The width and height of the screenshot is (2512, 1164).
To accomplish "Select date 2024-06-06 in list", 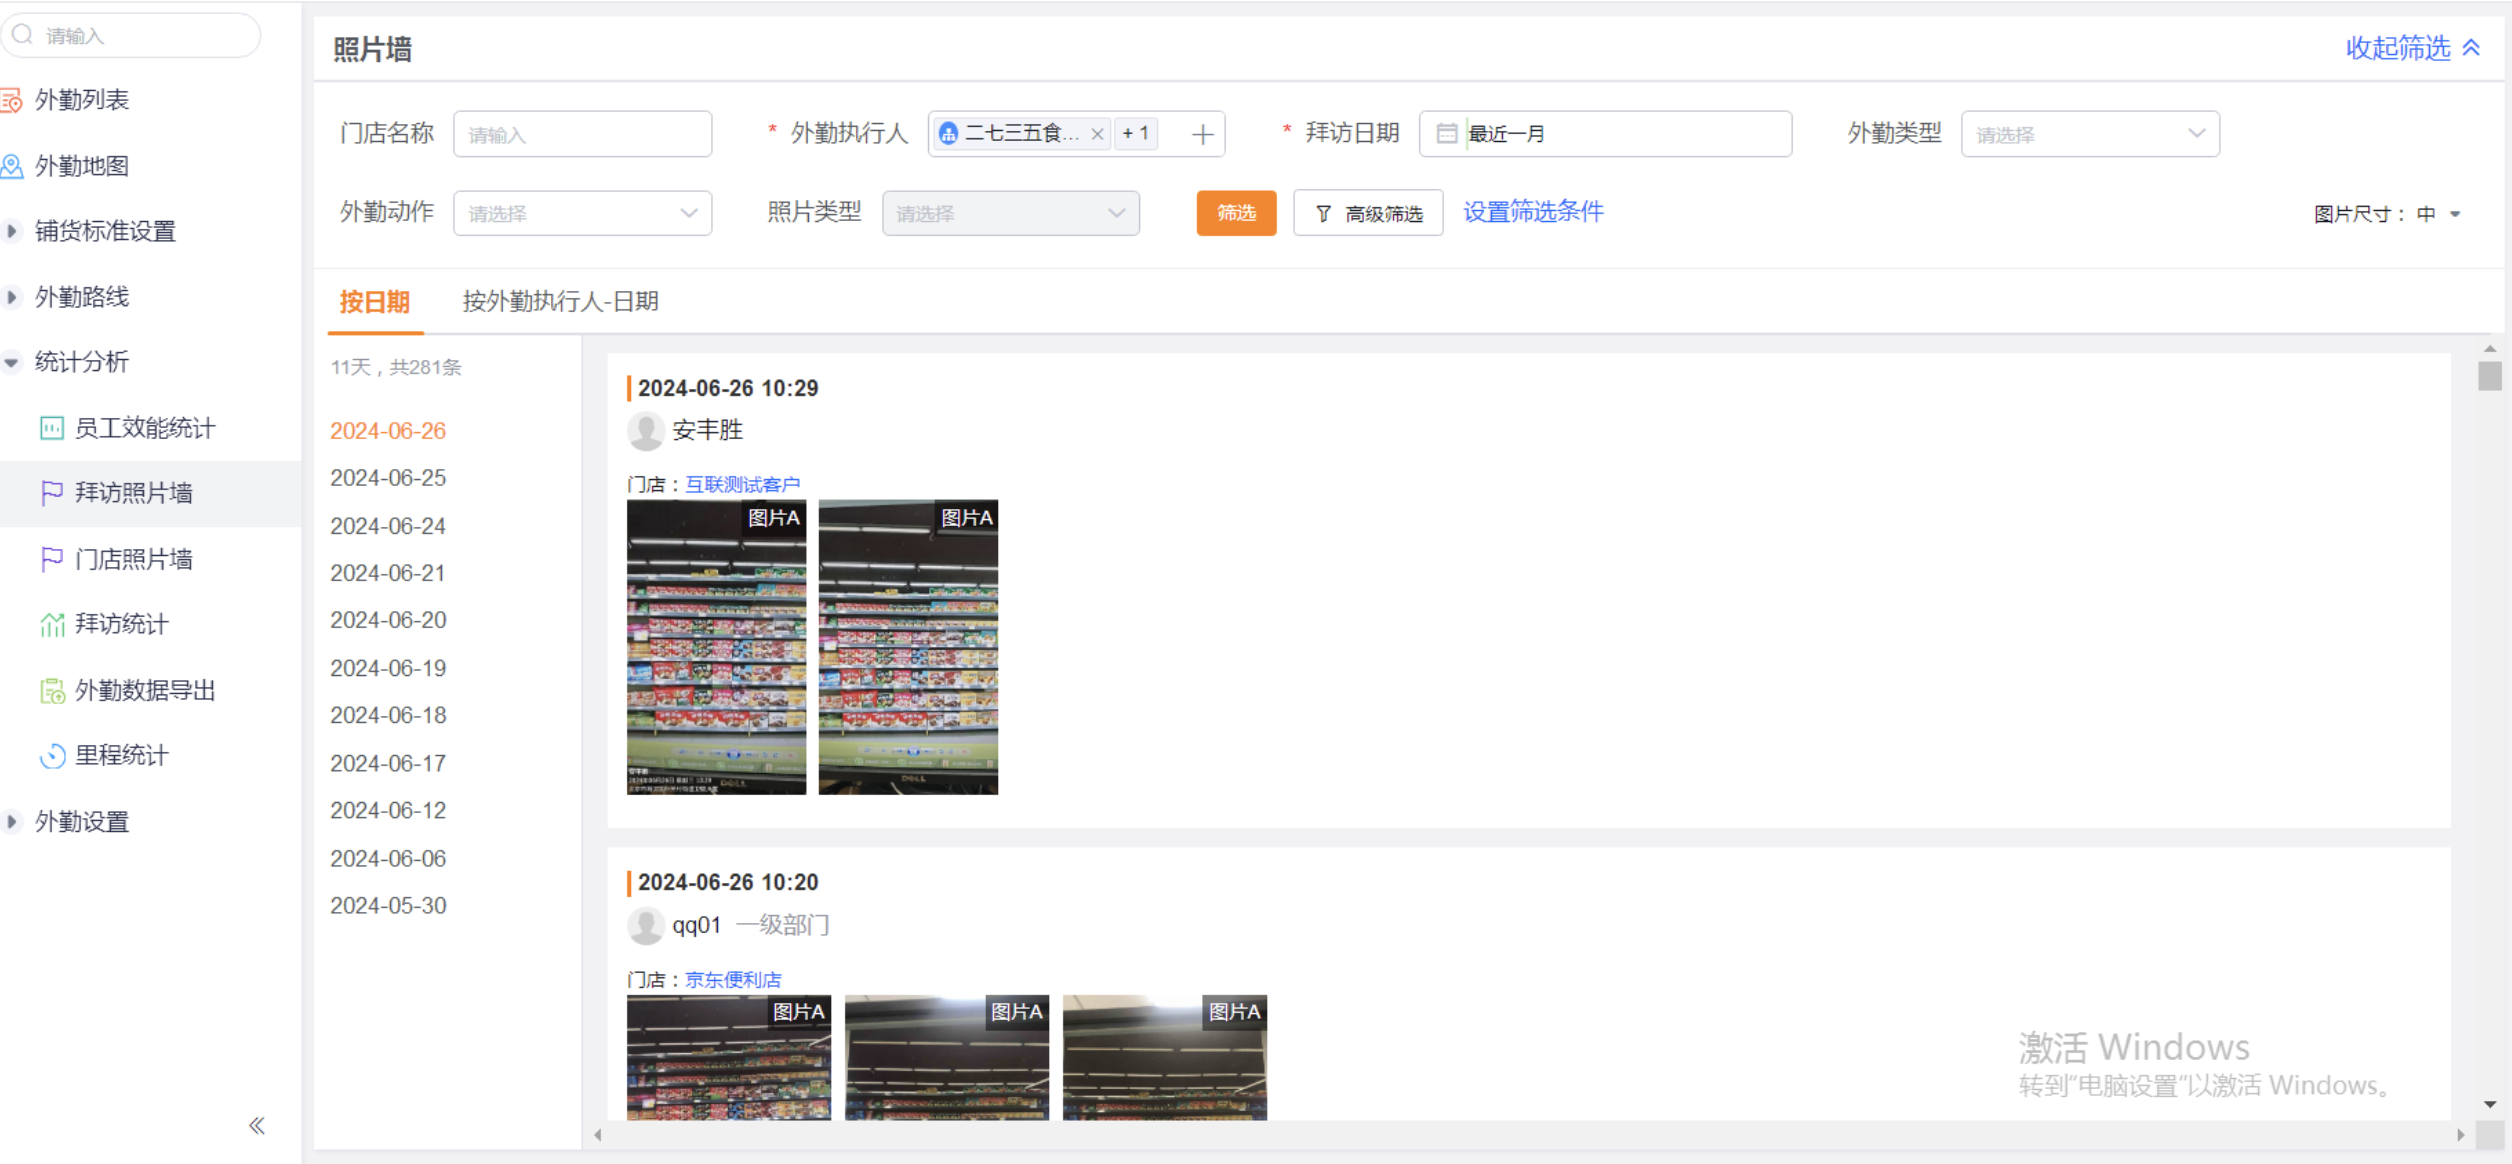I will (388, 858).
